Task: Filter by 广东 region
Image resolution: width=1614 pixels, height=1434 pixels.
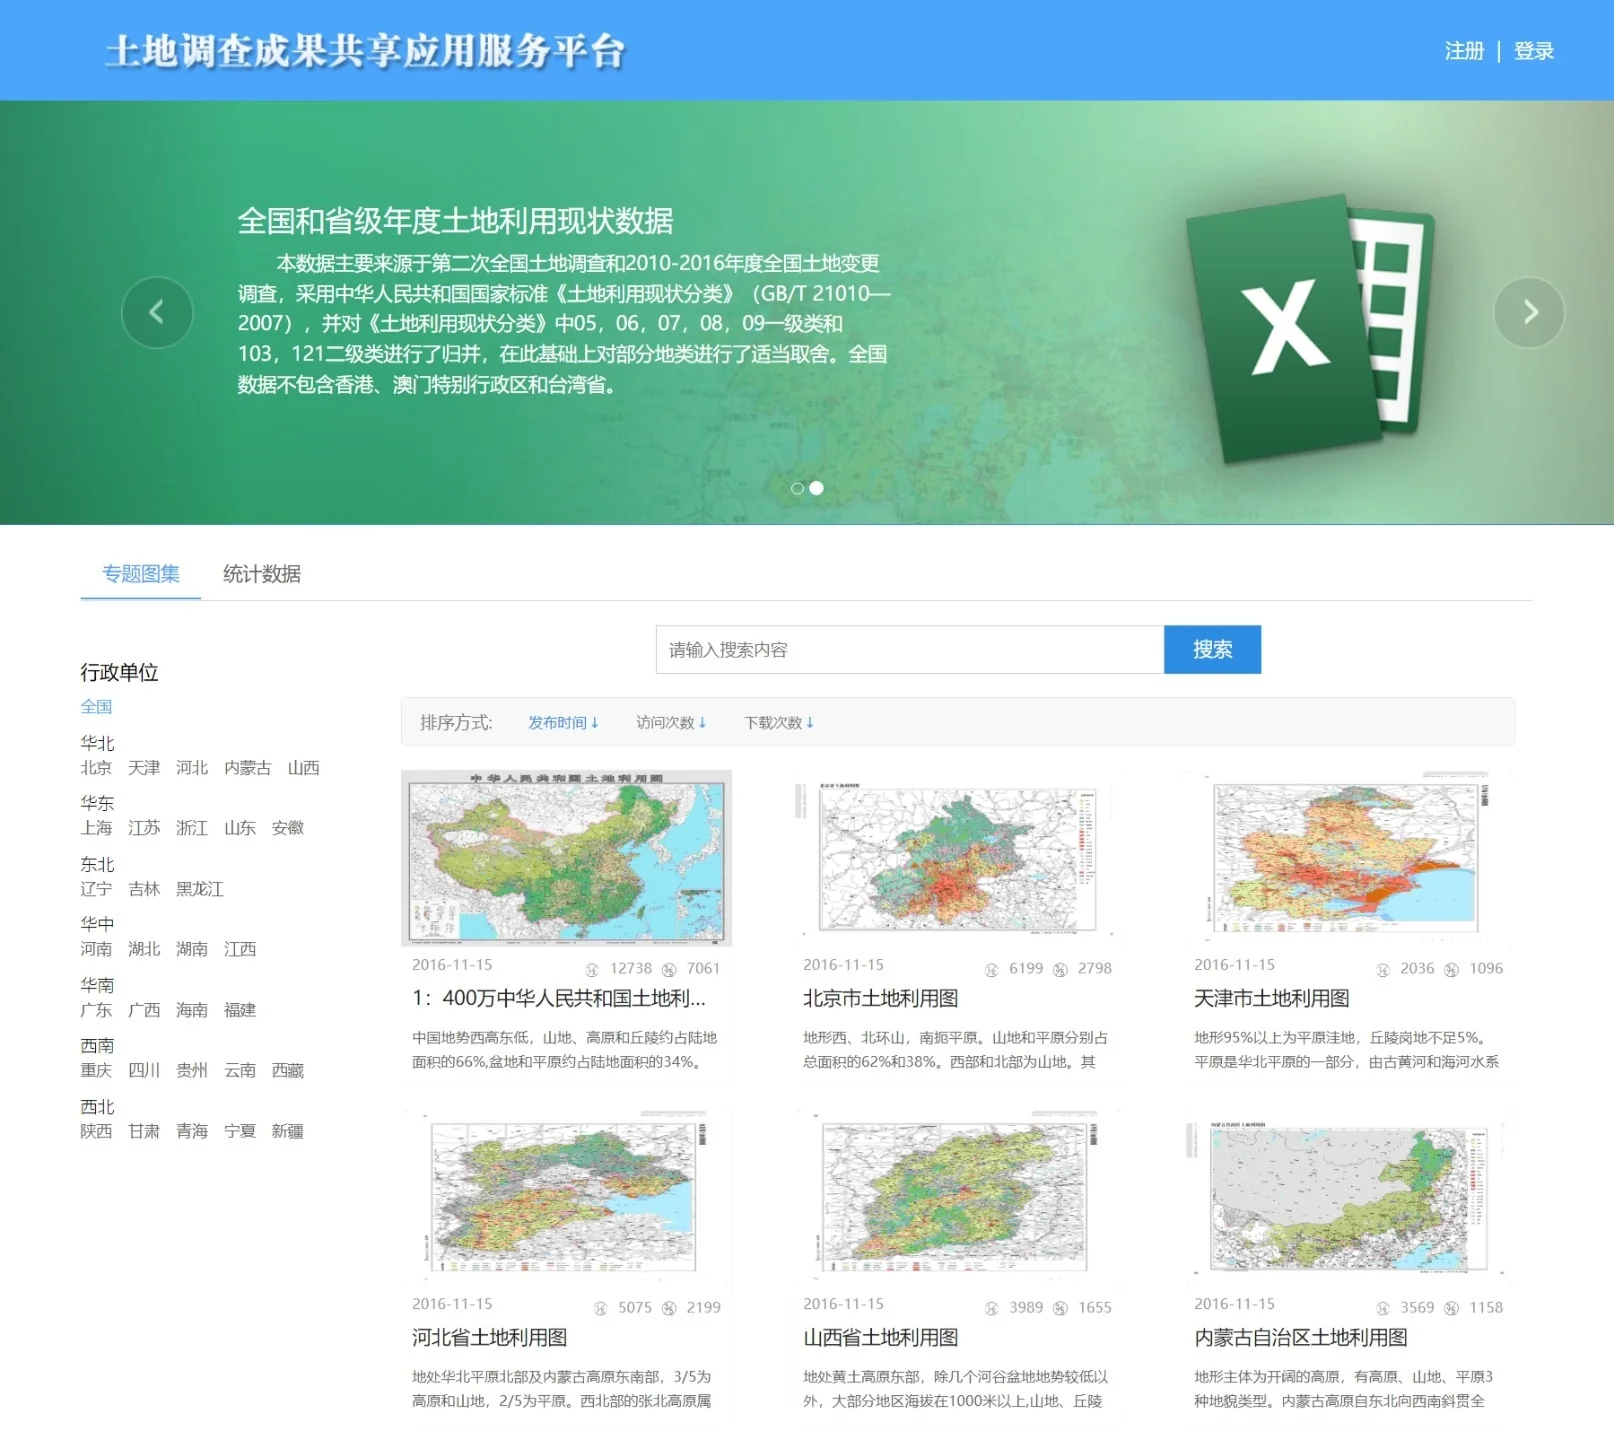Action: click(96, 1010)
